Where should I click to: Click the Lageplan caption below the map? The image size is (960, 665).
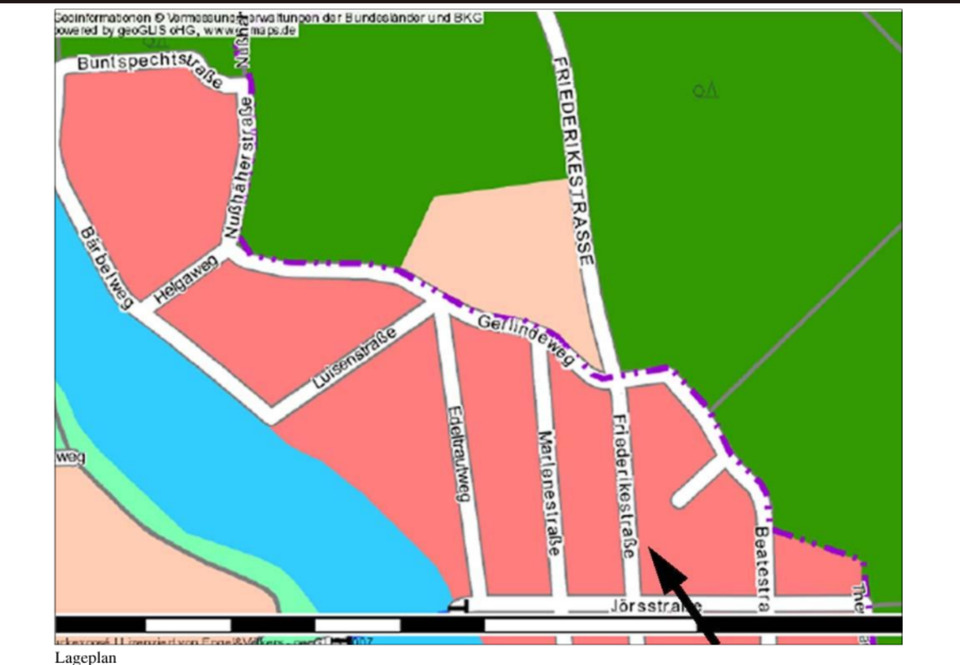click(x=85, y=657)
